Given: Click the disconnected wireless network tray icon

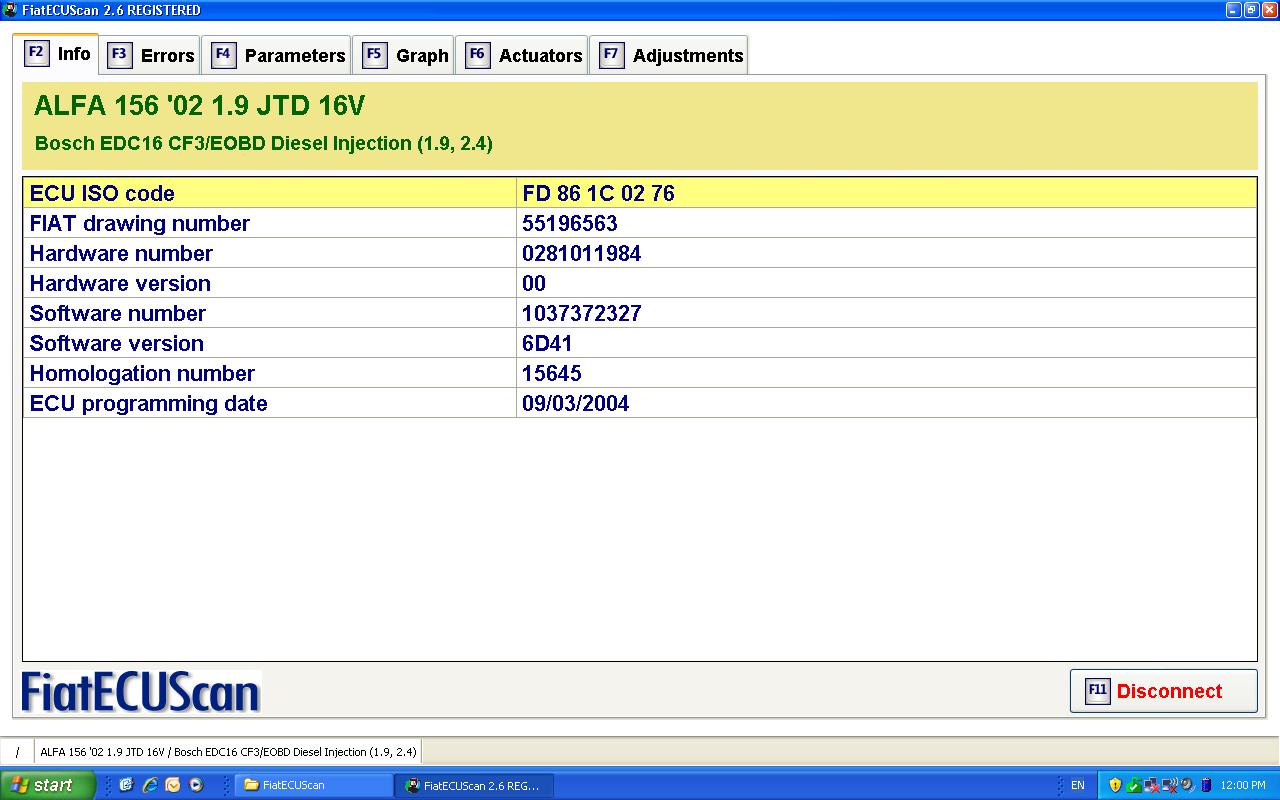Looking at the screenshot, I should (1169, 785).
